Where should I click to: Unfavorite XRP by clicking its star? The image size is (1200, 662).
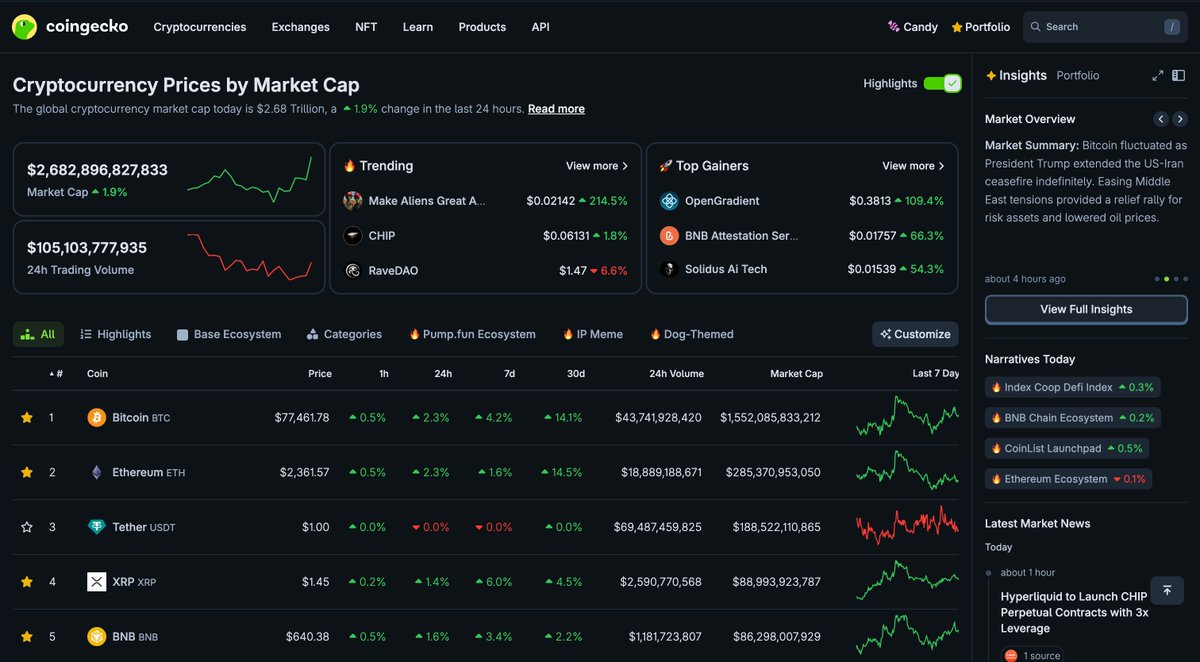tap(27, 581)
